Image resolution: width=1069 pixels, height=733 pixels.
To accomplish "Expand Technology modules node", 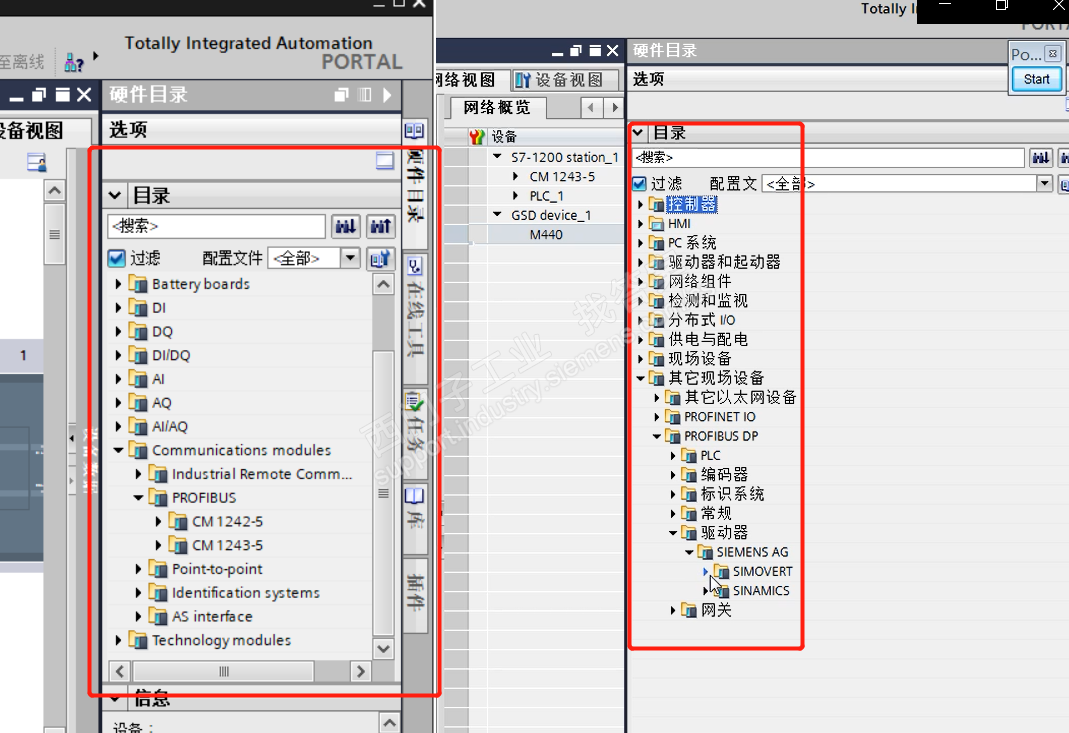I will (119, 640).
